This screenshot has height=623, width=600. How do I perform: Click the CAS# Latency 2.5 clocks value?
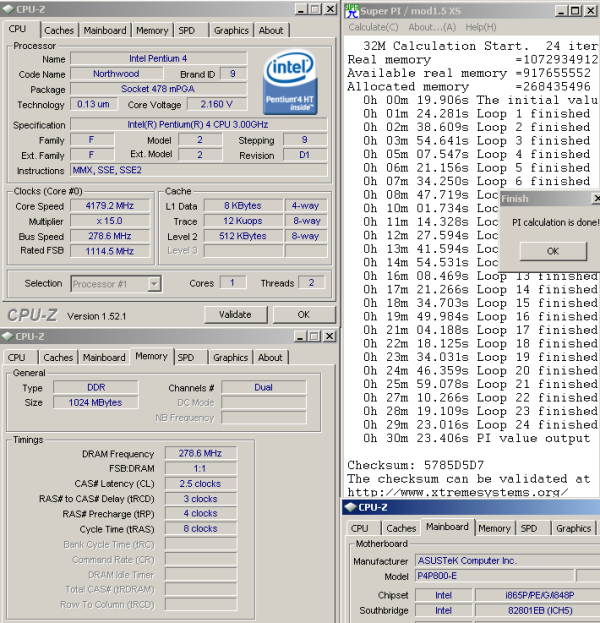click(x=201, y=484)
